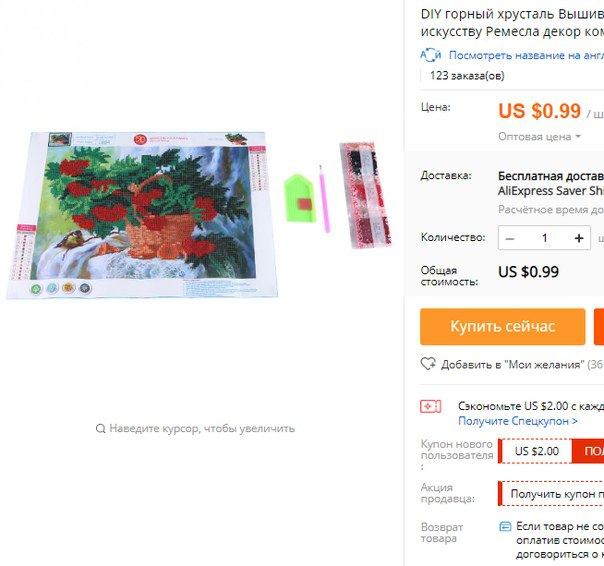Open the Получите Спецкупон link
This screenshot has height=566, width=604.
point(518,421)
